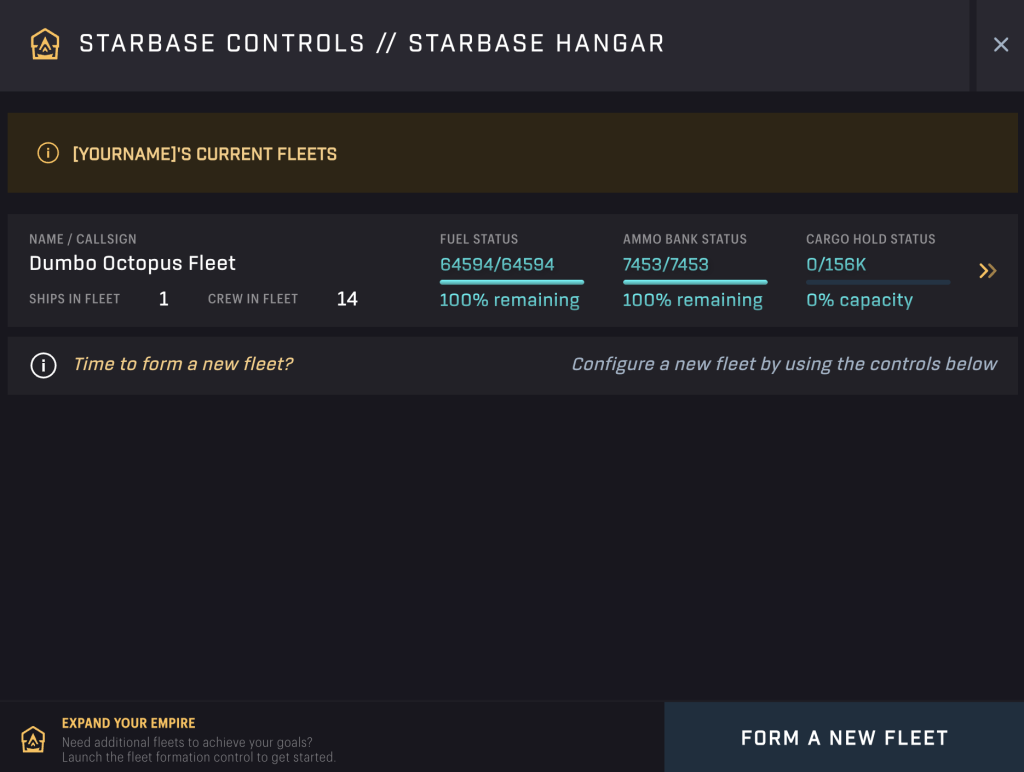Click the Starbase Controls emblem icon

click(x=45, y=44)
